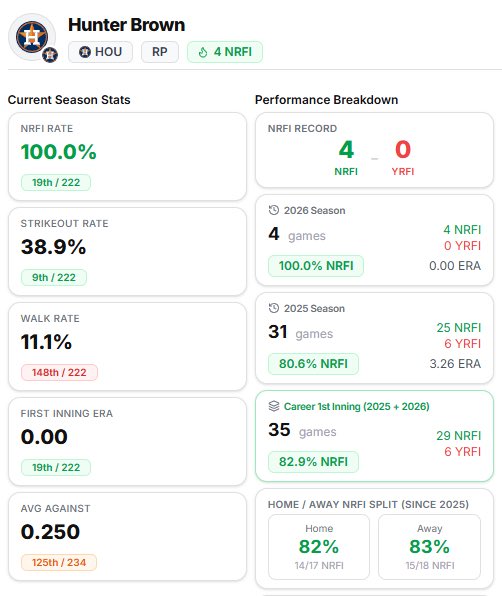Screen dimensions: 502x596
Task: Click the 125th / 234 rank badge
Action: point(59,563)
